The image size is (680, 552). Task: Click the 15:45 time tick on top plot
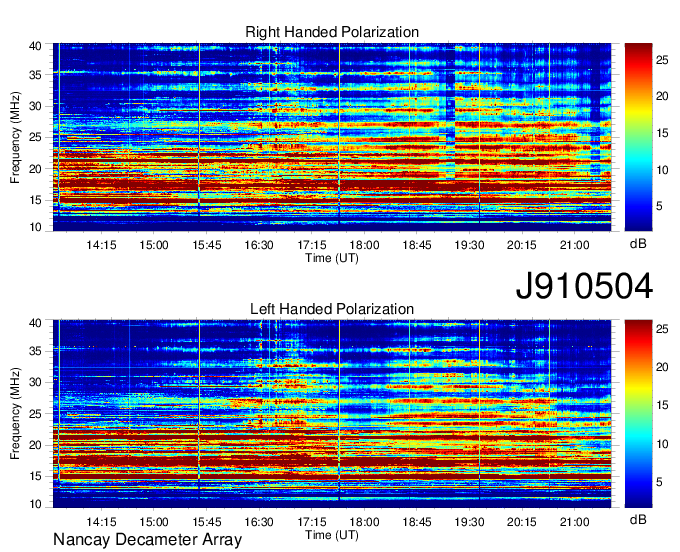coord(206,245)
